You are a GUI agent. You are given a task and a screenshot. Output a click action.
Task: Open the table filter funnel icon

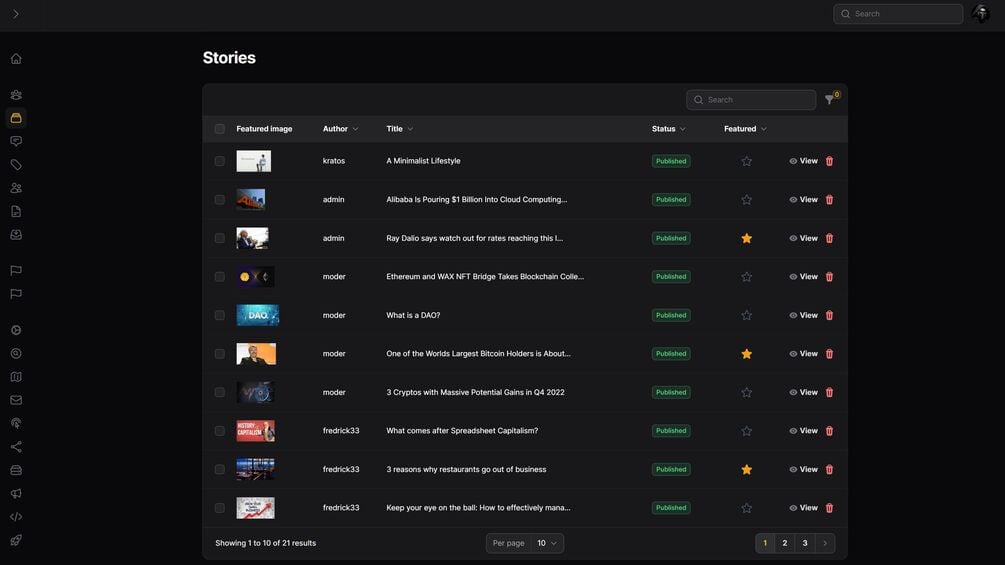(x=829, y=100)
